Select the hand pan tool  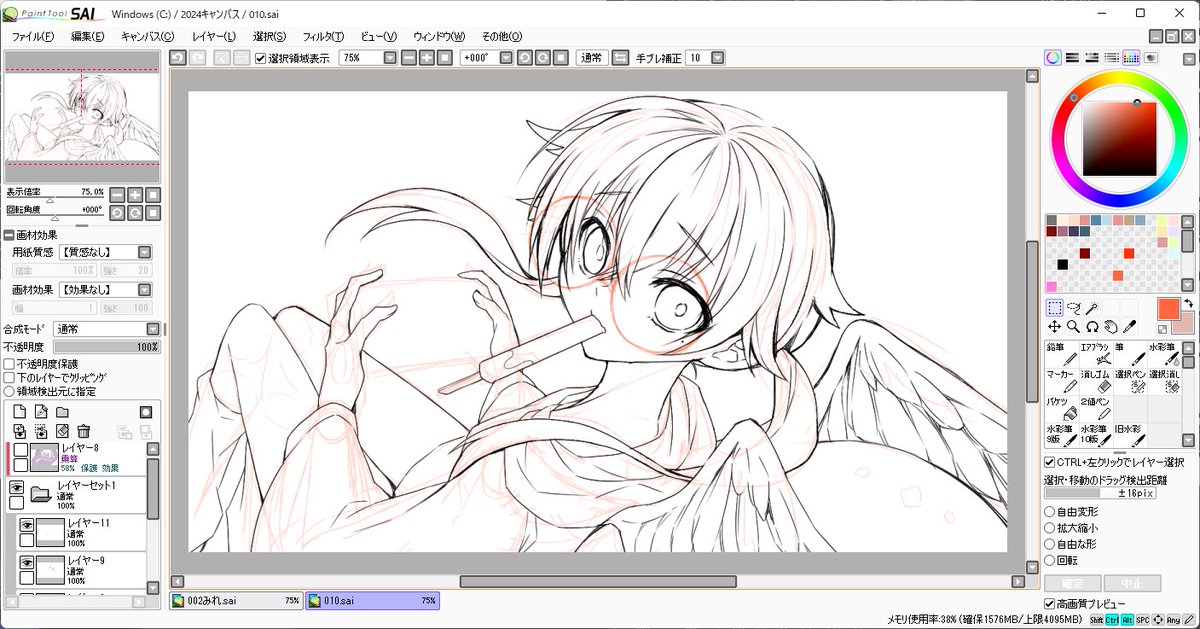[1111, 326]
